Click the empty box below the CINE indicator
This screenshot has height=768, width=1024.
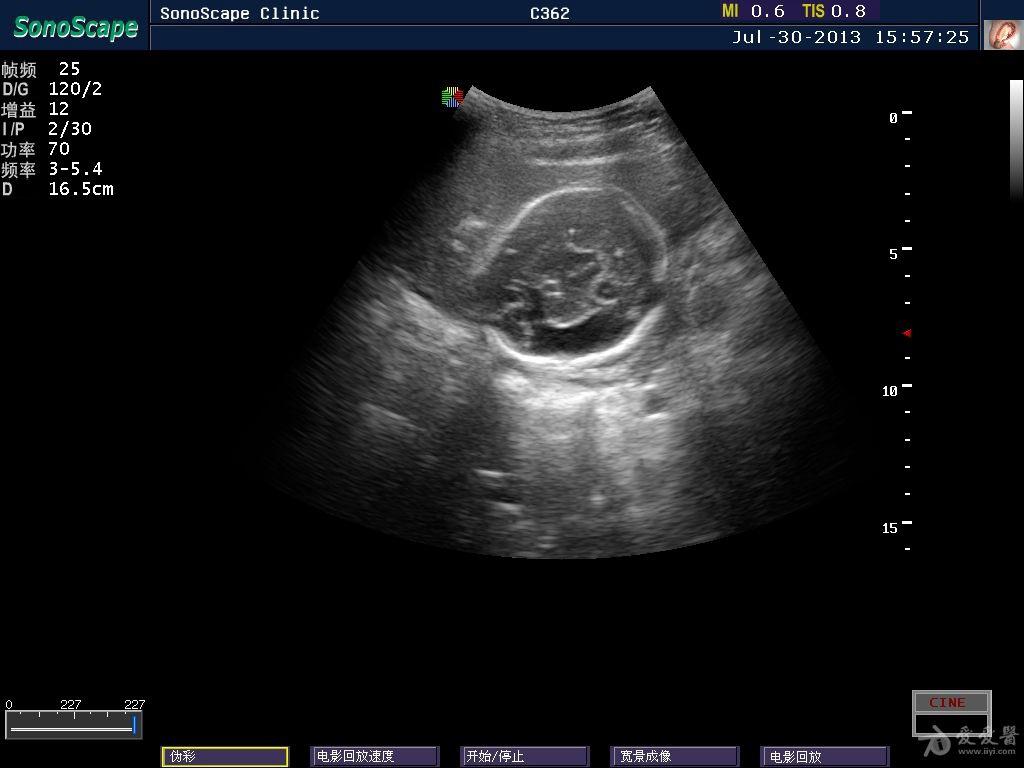point(951,724)
